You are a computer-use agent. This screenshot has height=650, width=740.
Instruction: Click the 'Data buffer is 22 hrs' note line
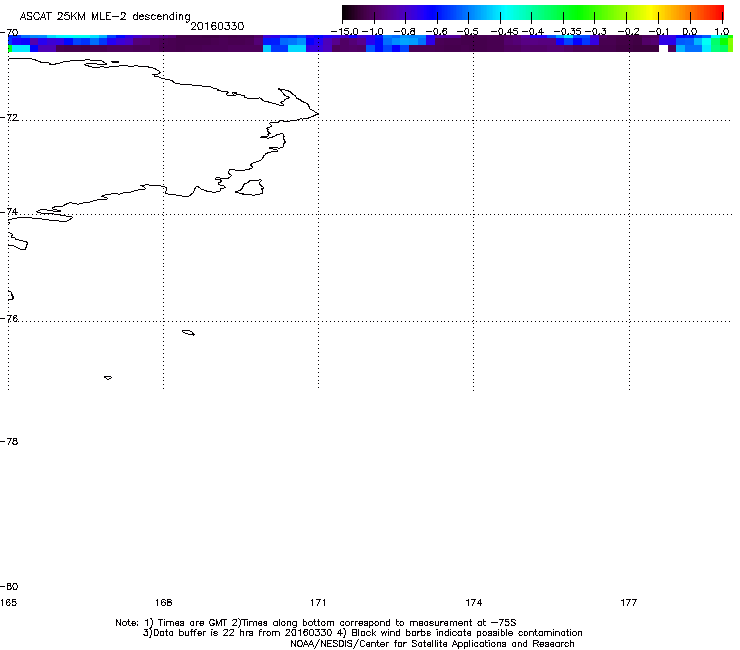tap(362, 633)
